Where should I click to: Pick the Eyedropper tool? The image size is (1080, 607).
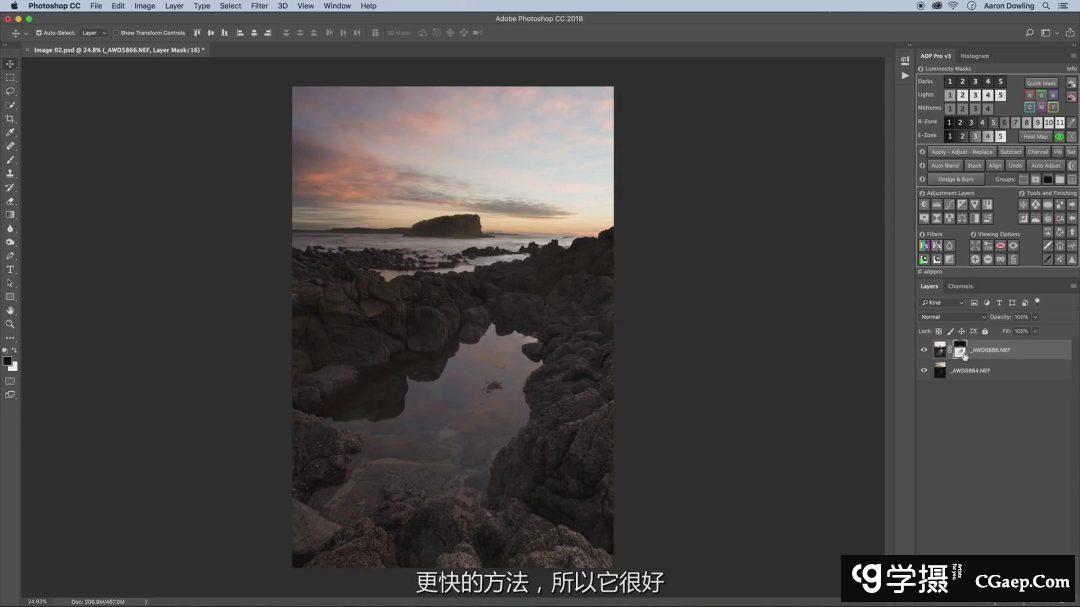[x=11, y=133]
